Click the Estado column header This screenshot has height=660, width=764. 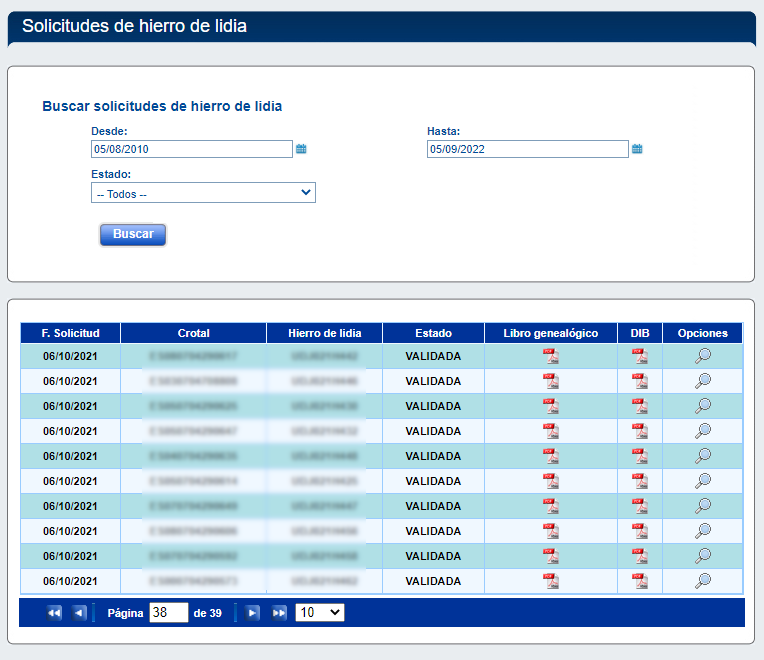[433, 333]
